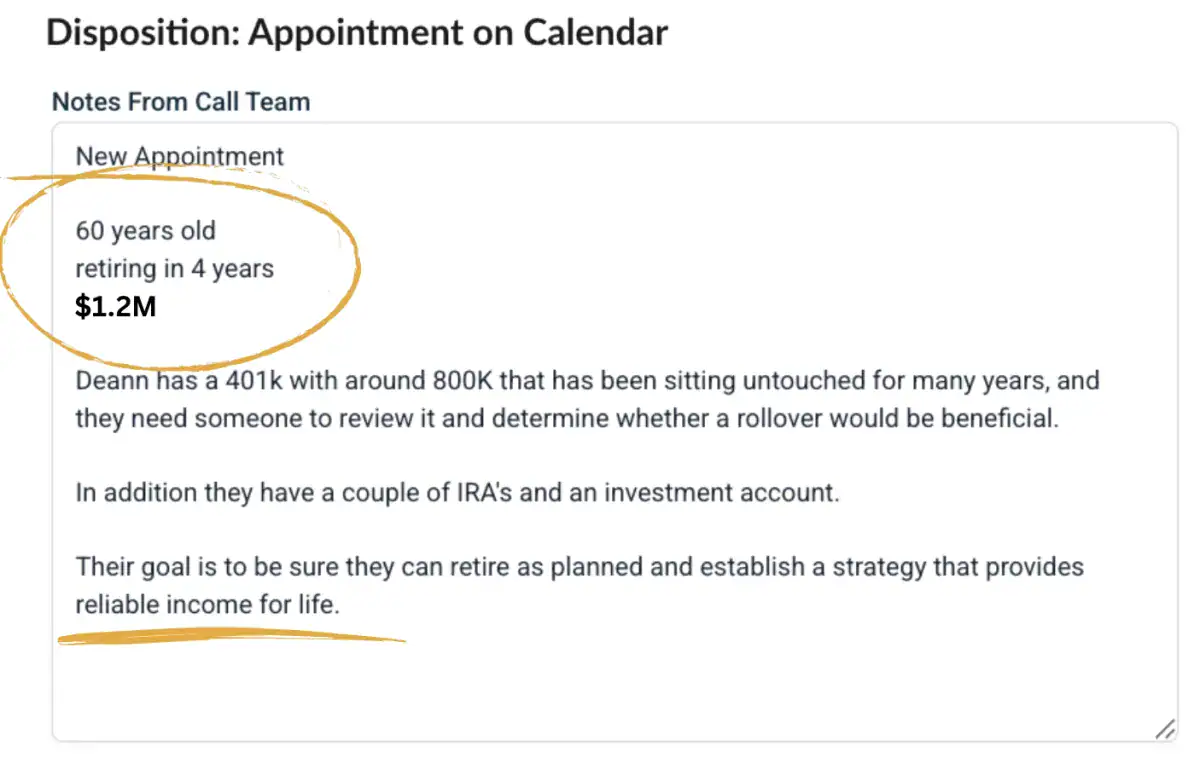Click on "IRA's" in the notes

(x=589, y=493)
